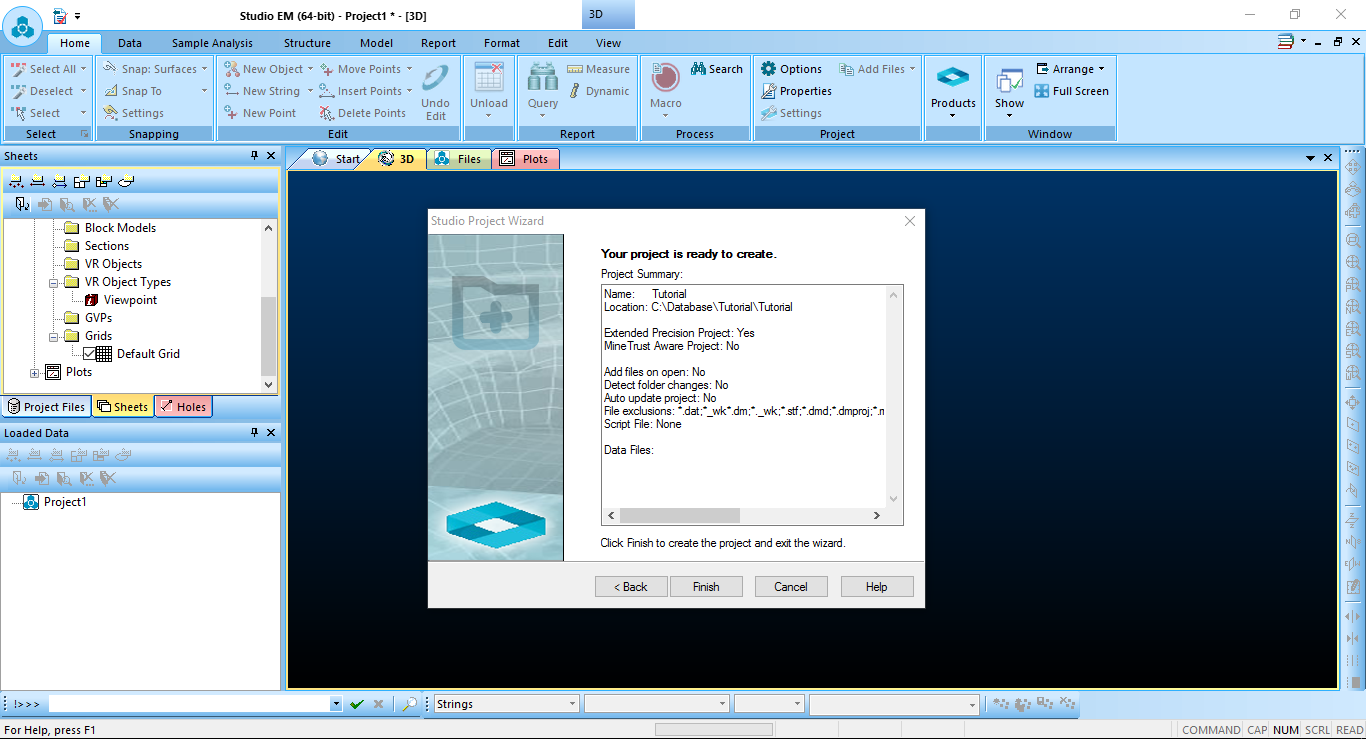Click Delete Points tool

(x=362, y=113)
